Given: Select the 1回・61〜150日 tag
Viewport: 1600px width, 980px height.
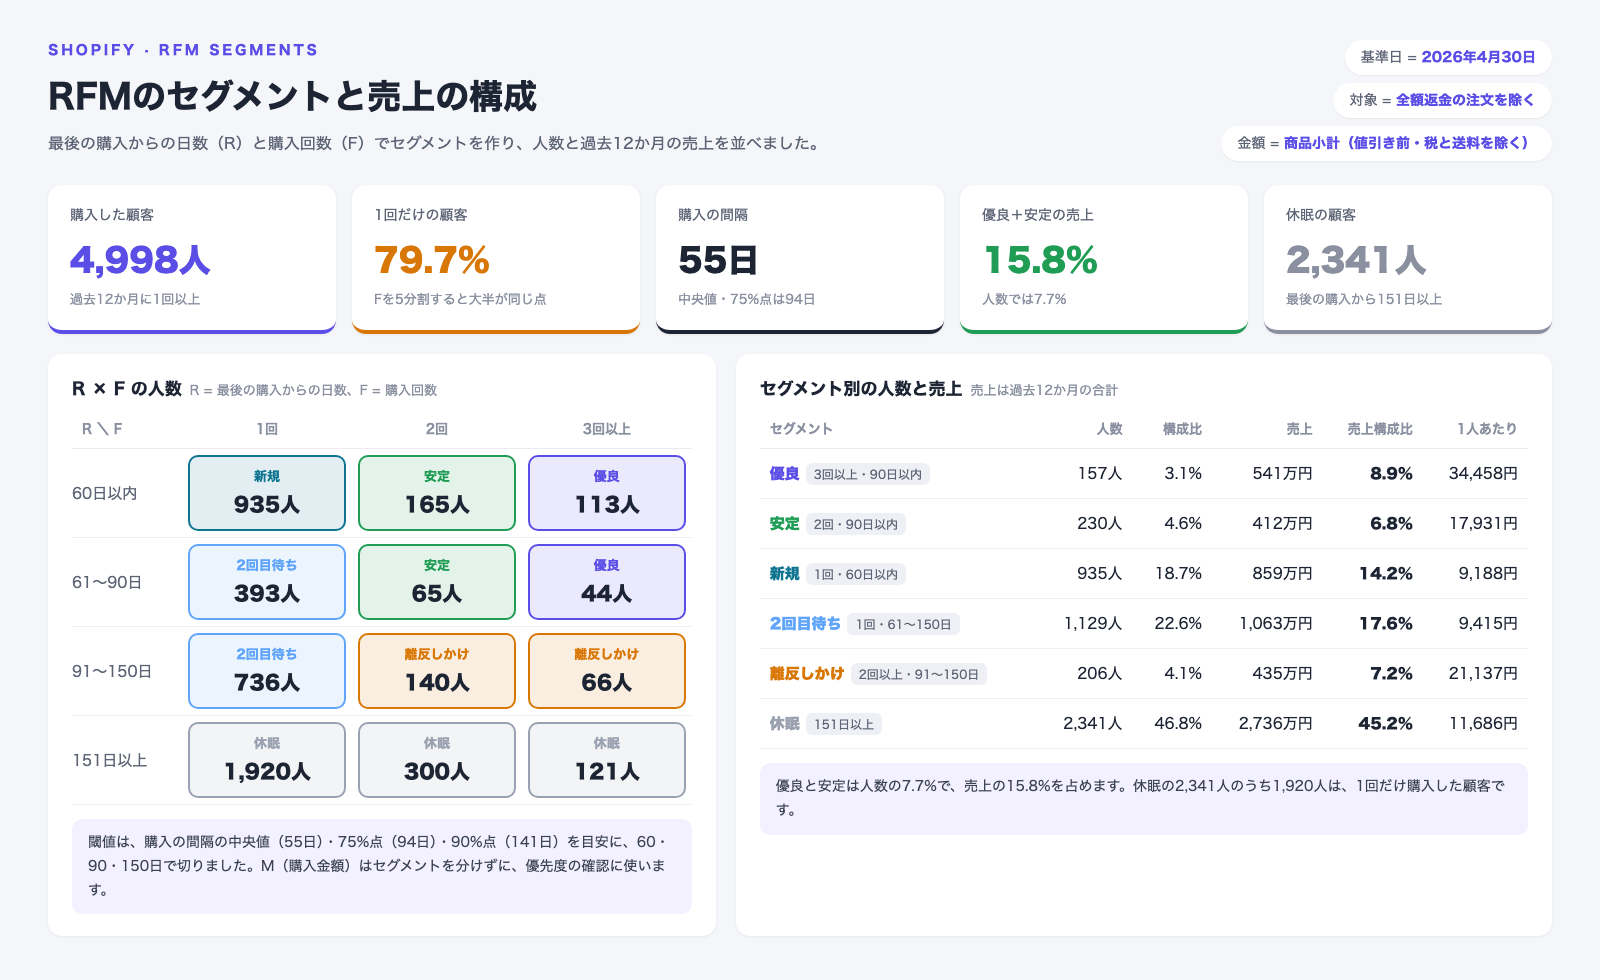Looking at the screenshot, I should 904,624.
